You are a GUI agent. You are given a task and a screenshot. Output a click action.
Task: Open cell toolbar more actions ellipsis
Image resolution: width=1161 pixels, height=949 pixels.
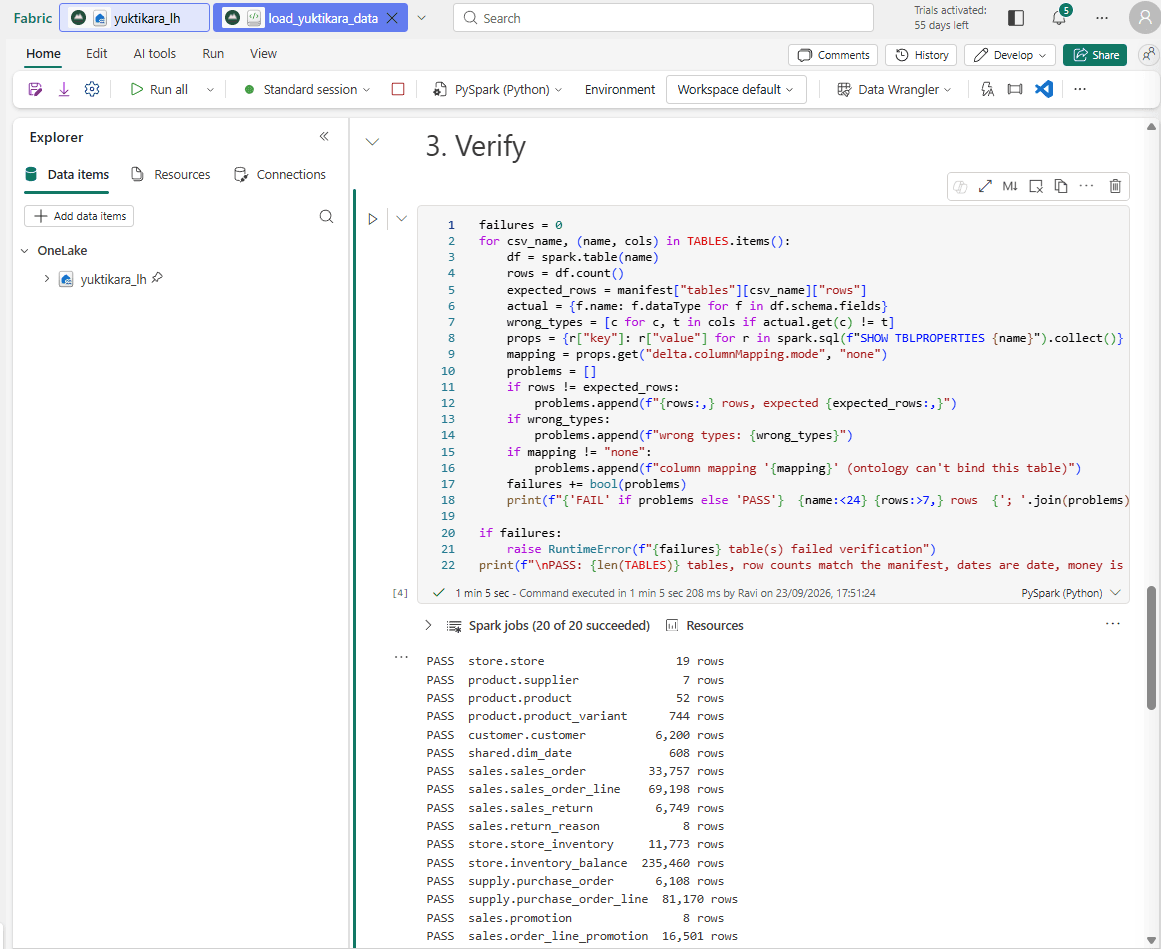point(1086,187)
